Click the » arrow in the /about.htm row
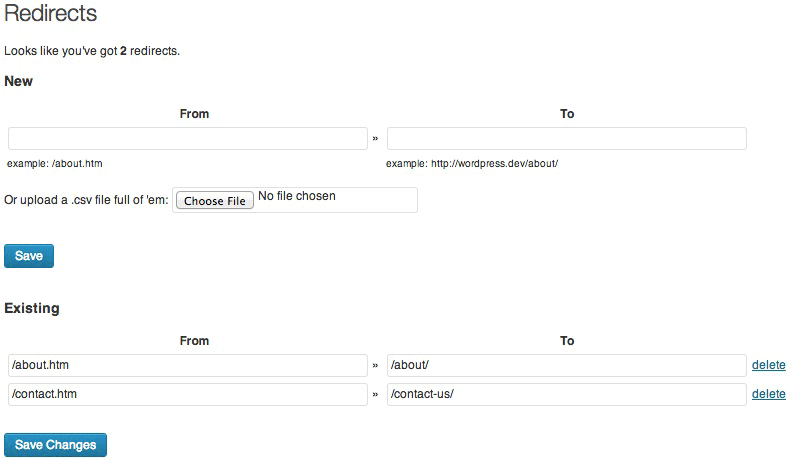Viewport: 792px width, 461px height. [x=375, y=365]
